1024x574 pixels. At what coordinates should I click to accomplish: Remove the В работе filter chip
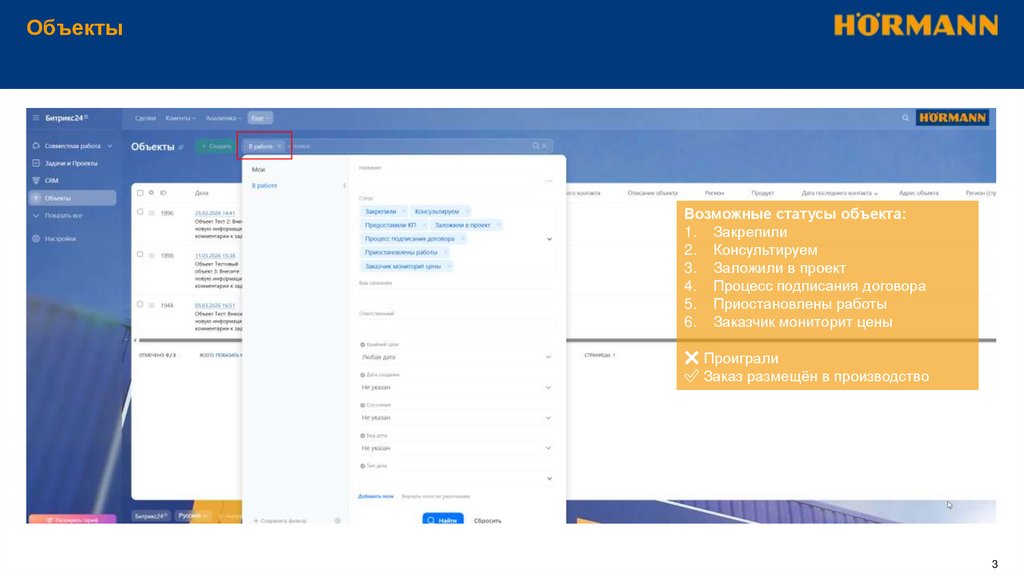pos(279,146)
